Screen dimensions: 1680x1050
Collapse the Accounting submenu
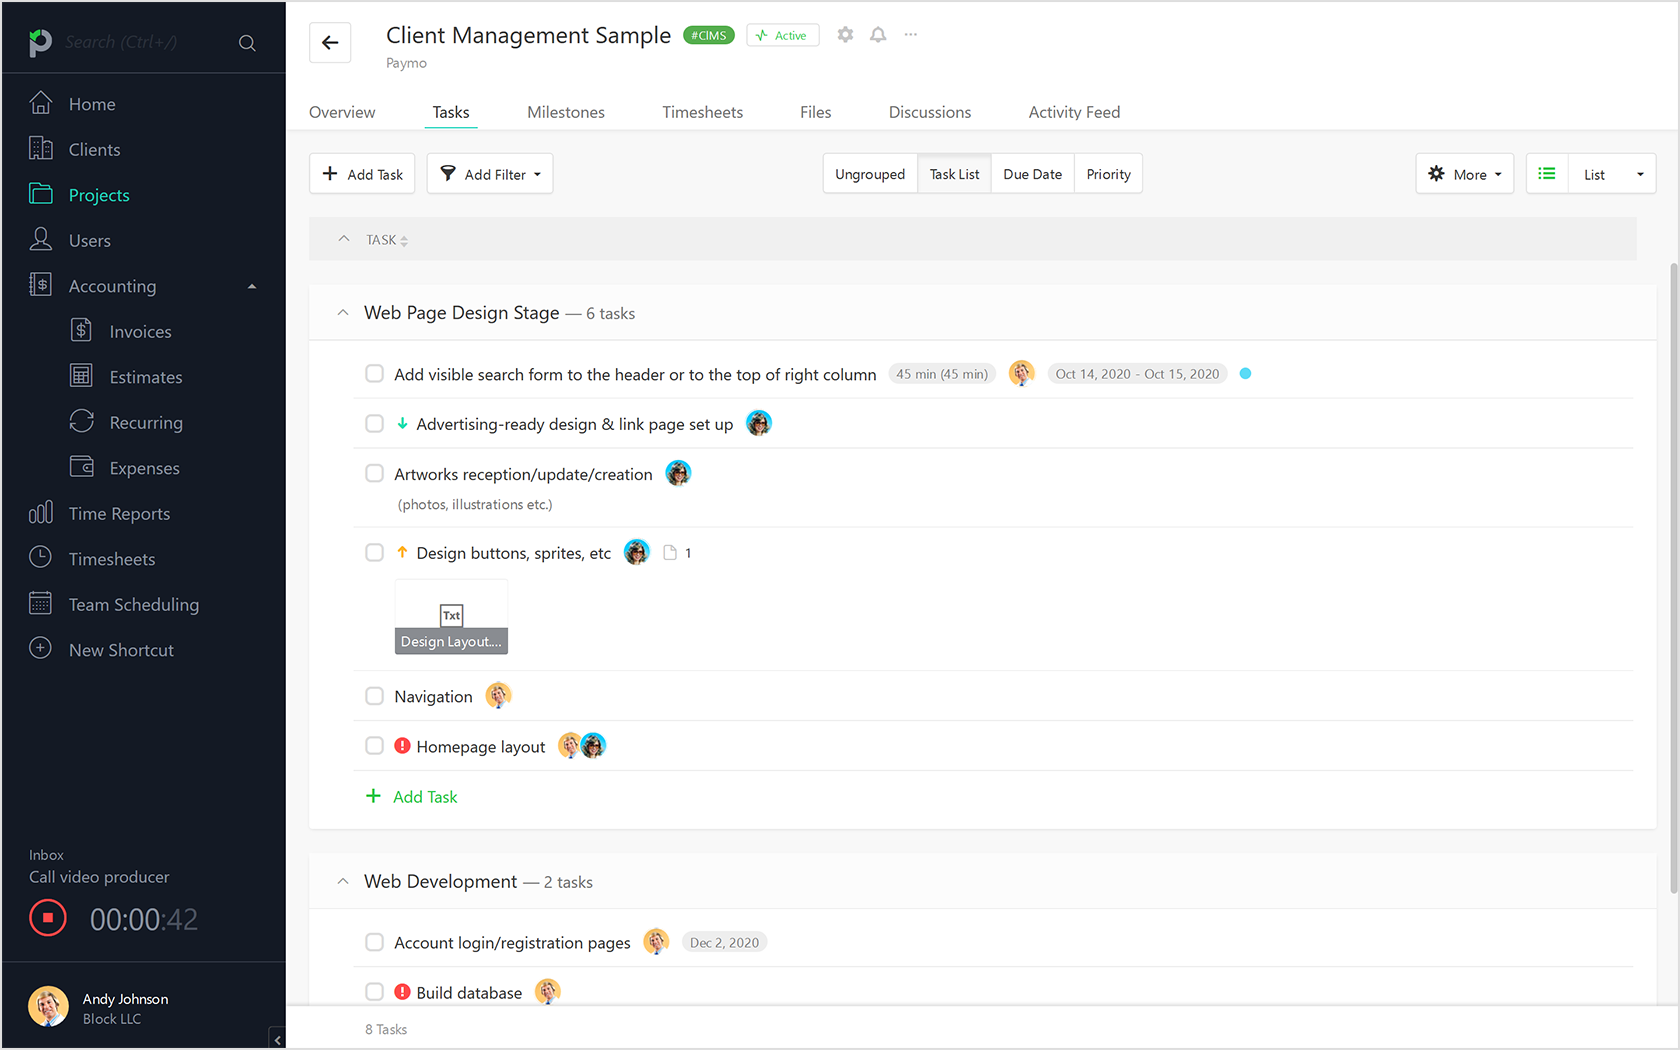coord(252,286)
